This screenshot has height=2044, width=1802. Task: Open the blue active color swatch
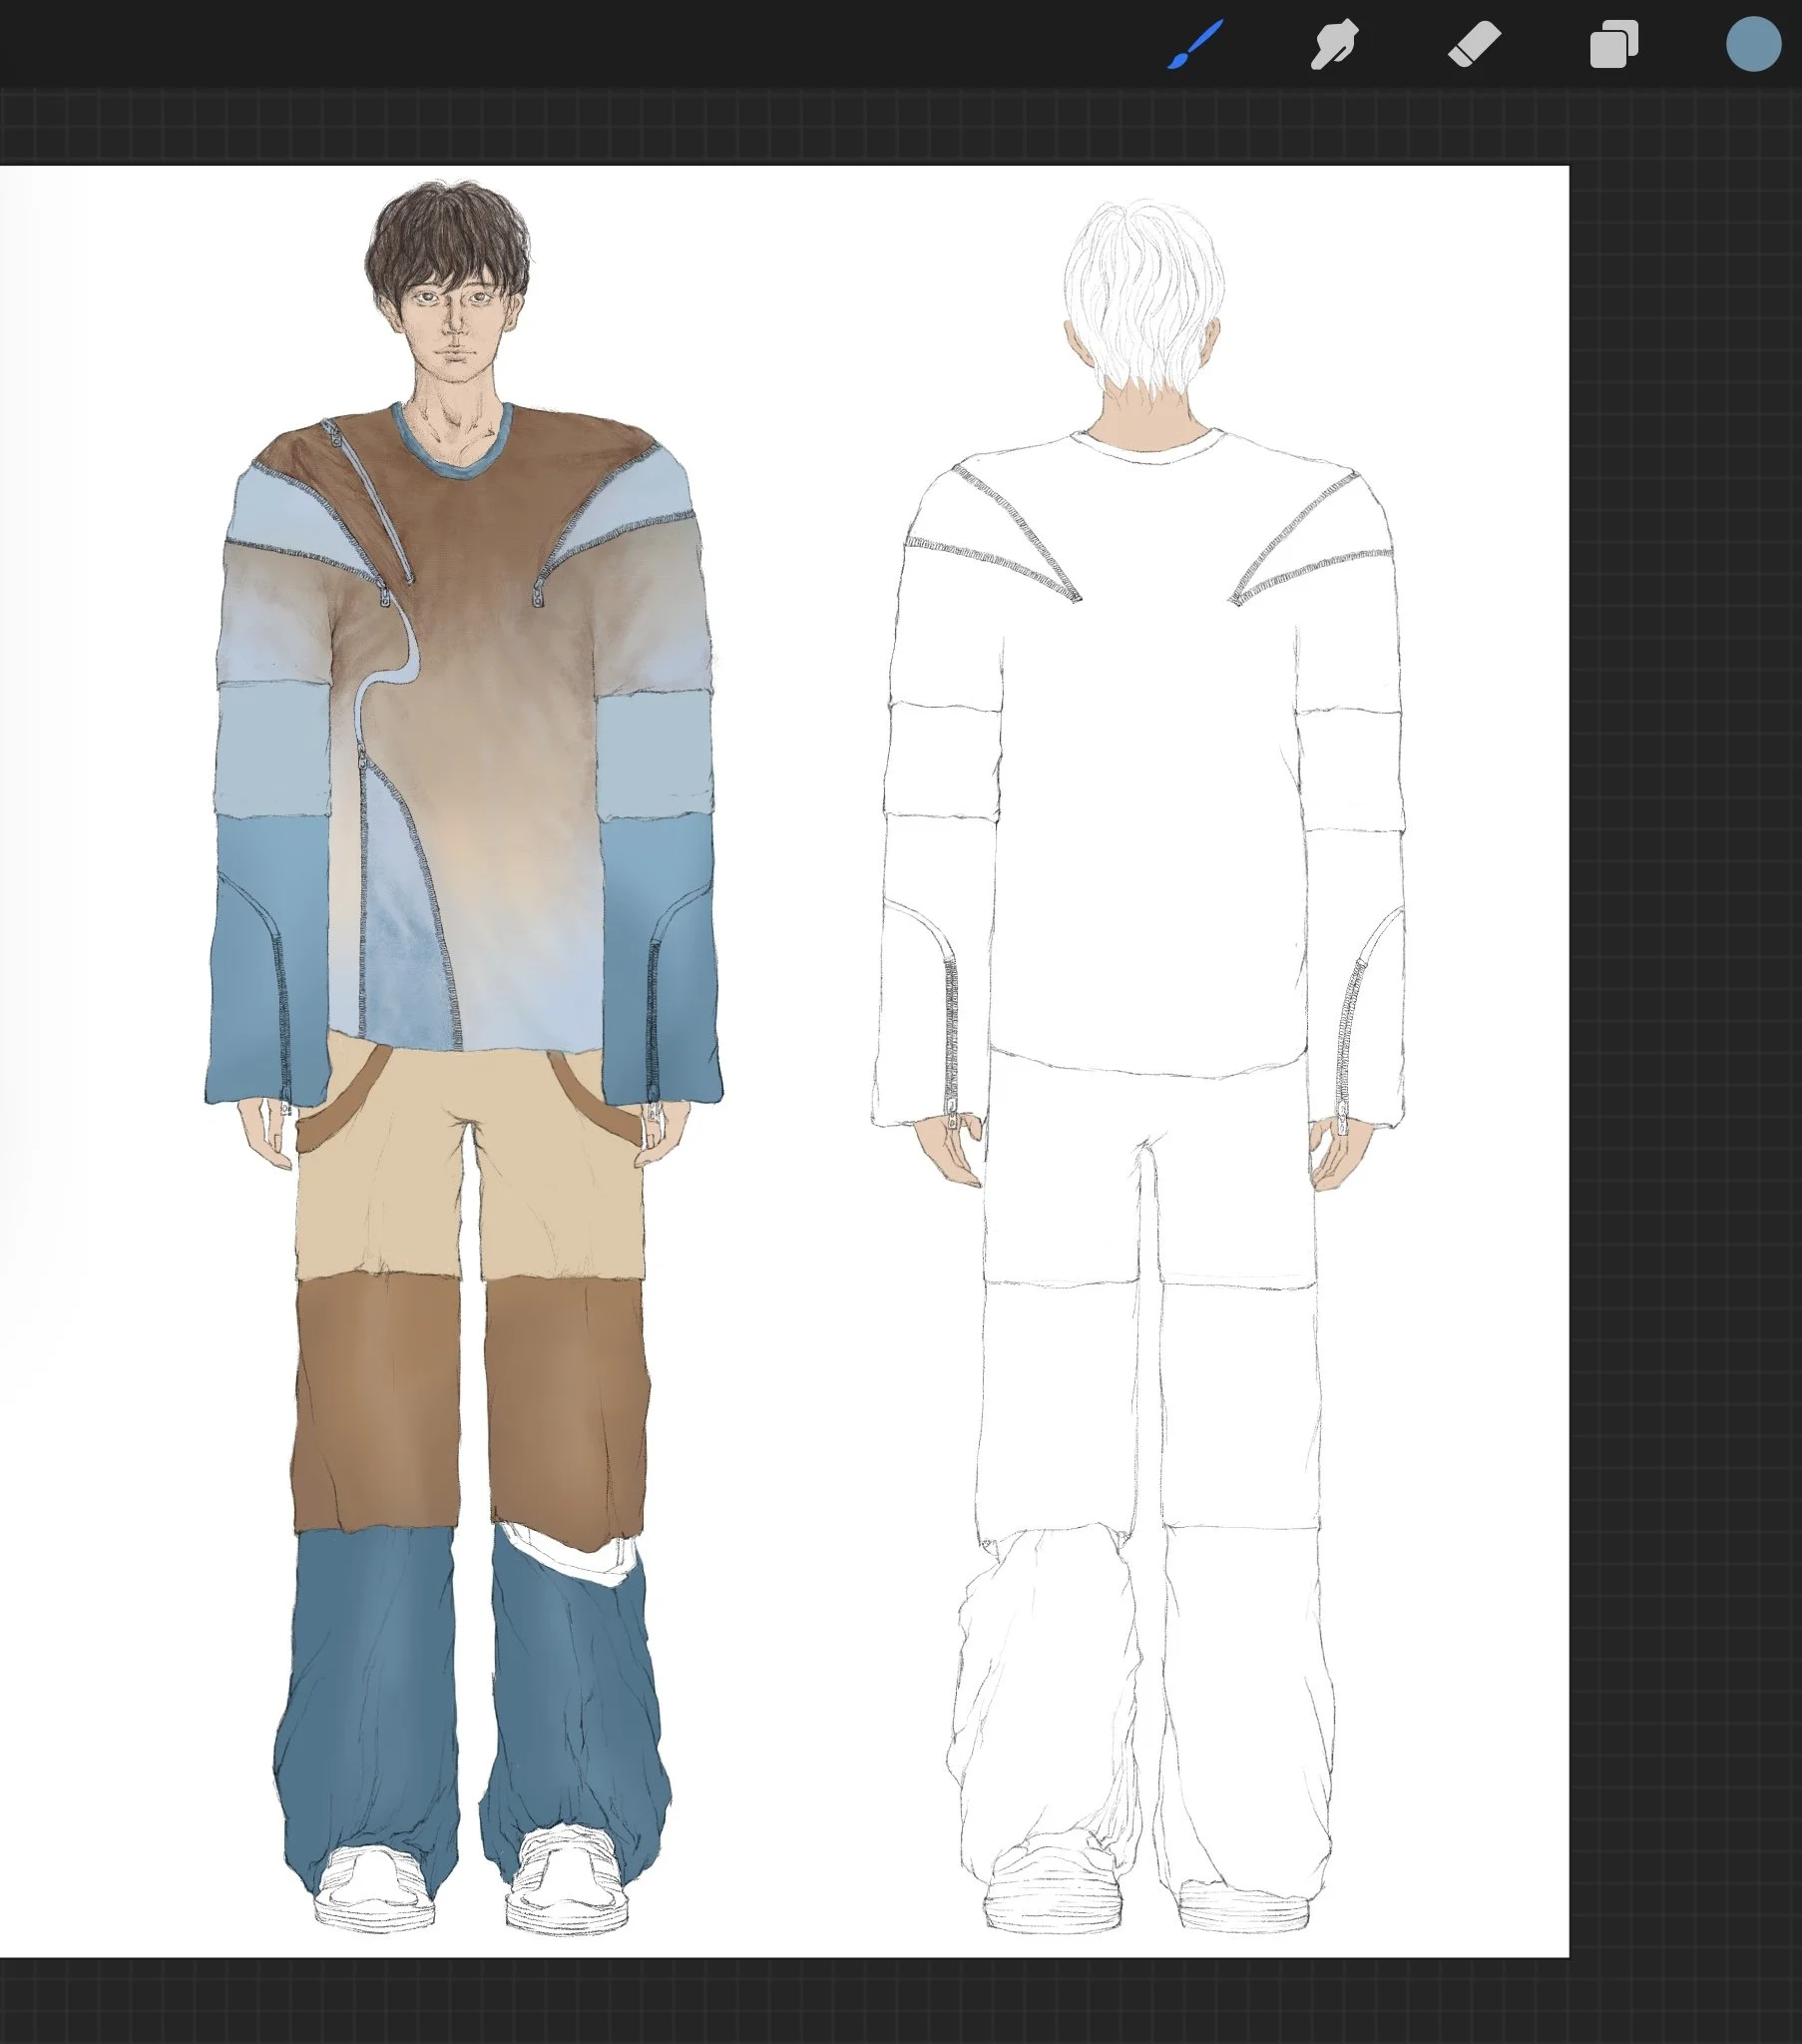[1753, 44]
